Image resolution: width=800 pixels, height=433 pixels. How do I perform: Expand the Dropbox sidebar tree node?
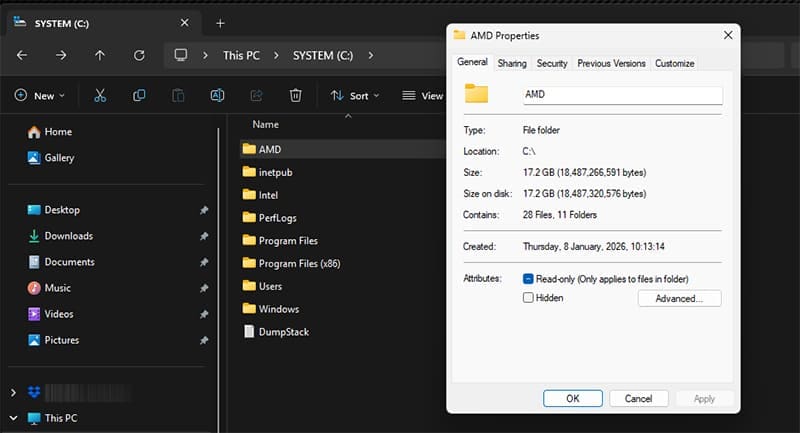(13, 392)
